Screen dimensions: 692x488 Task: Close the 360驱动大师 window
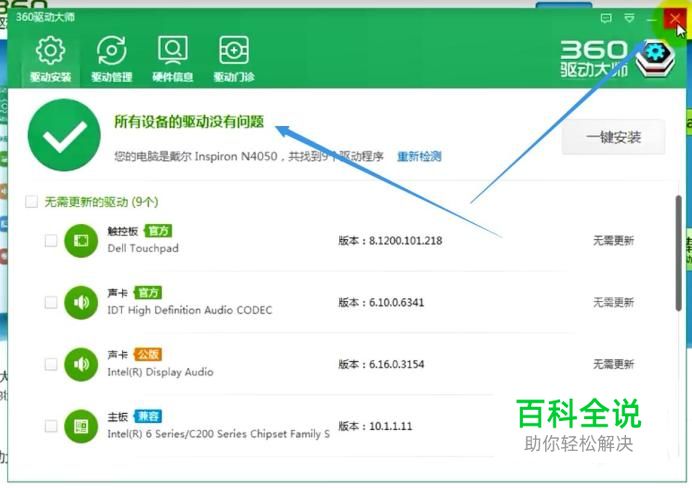point(675,19)
